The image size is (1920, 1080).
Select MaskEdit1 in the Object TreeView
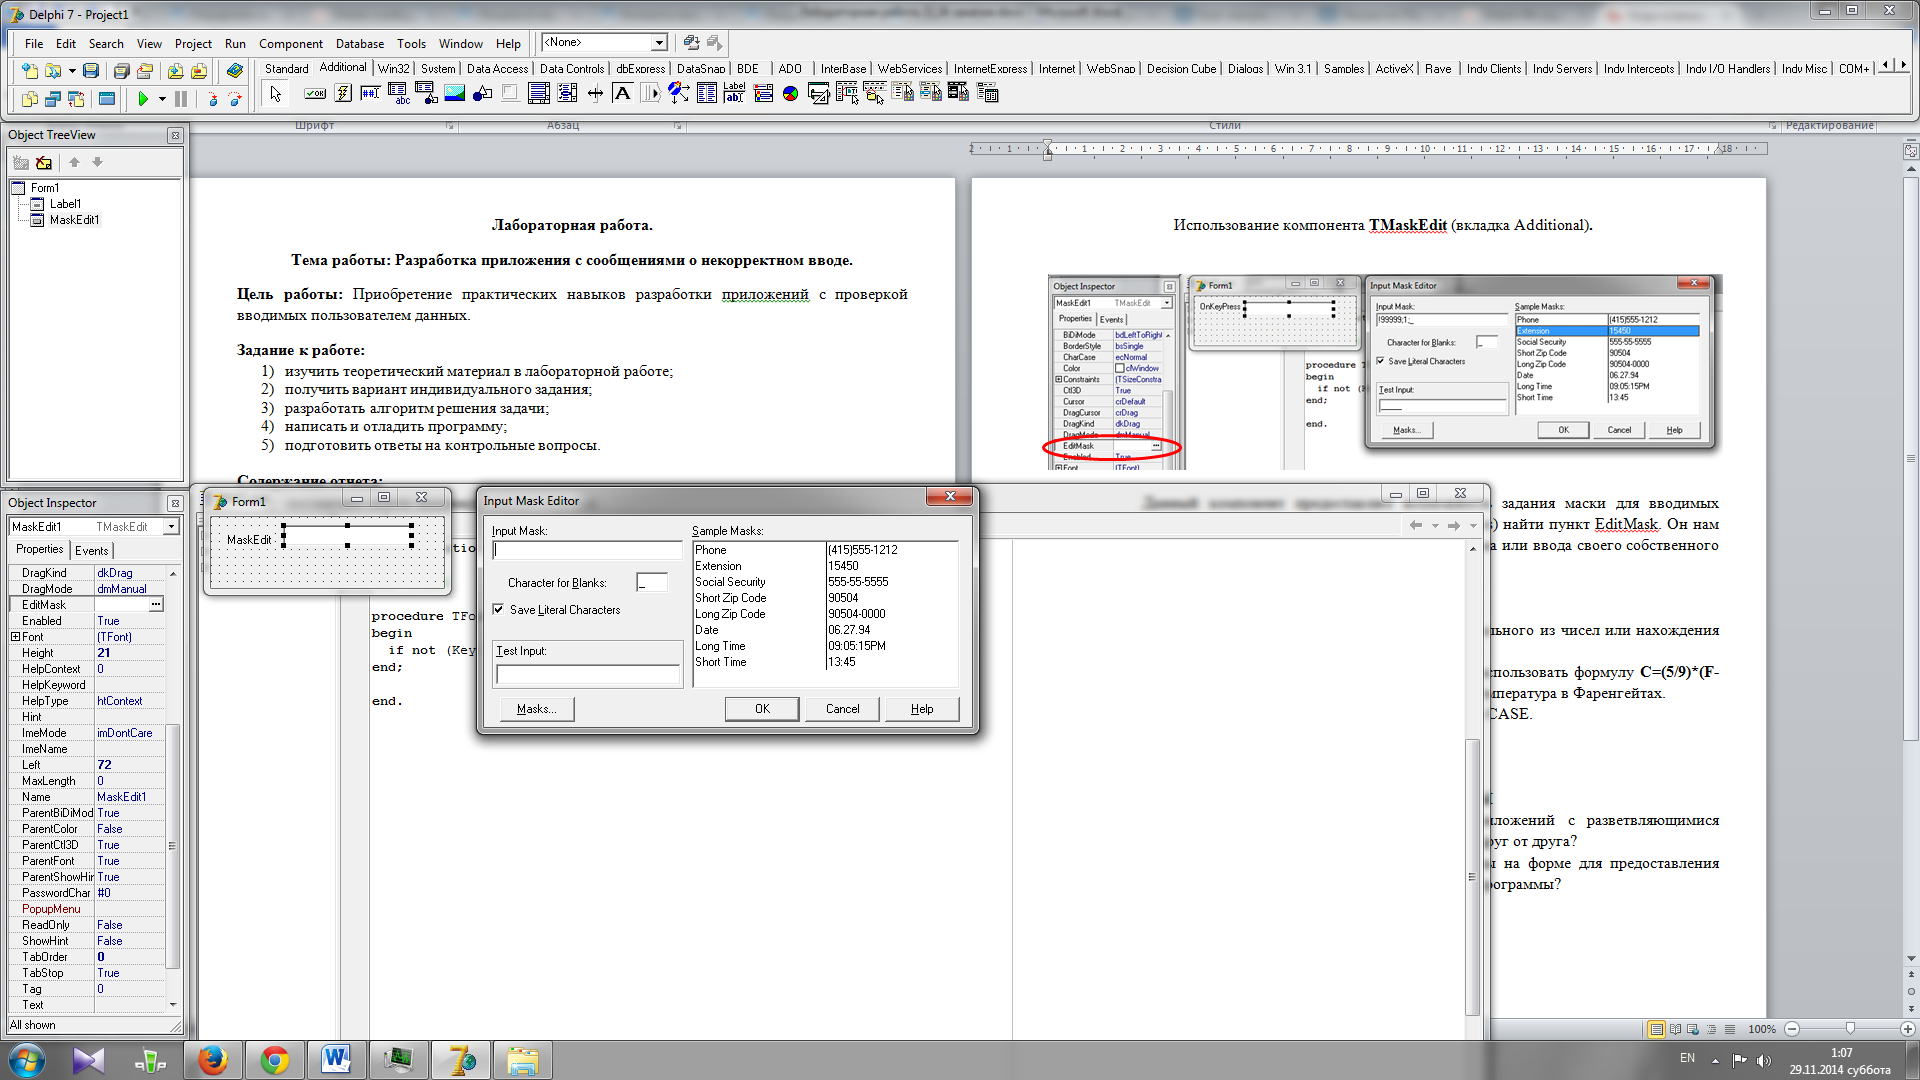(x=75, y=220)
